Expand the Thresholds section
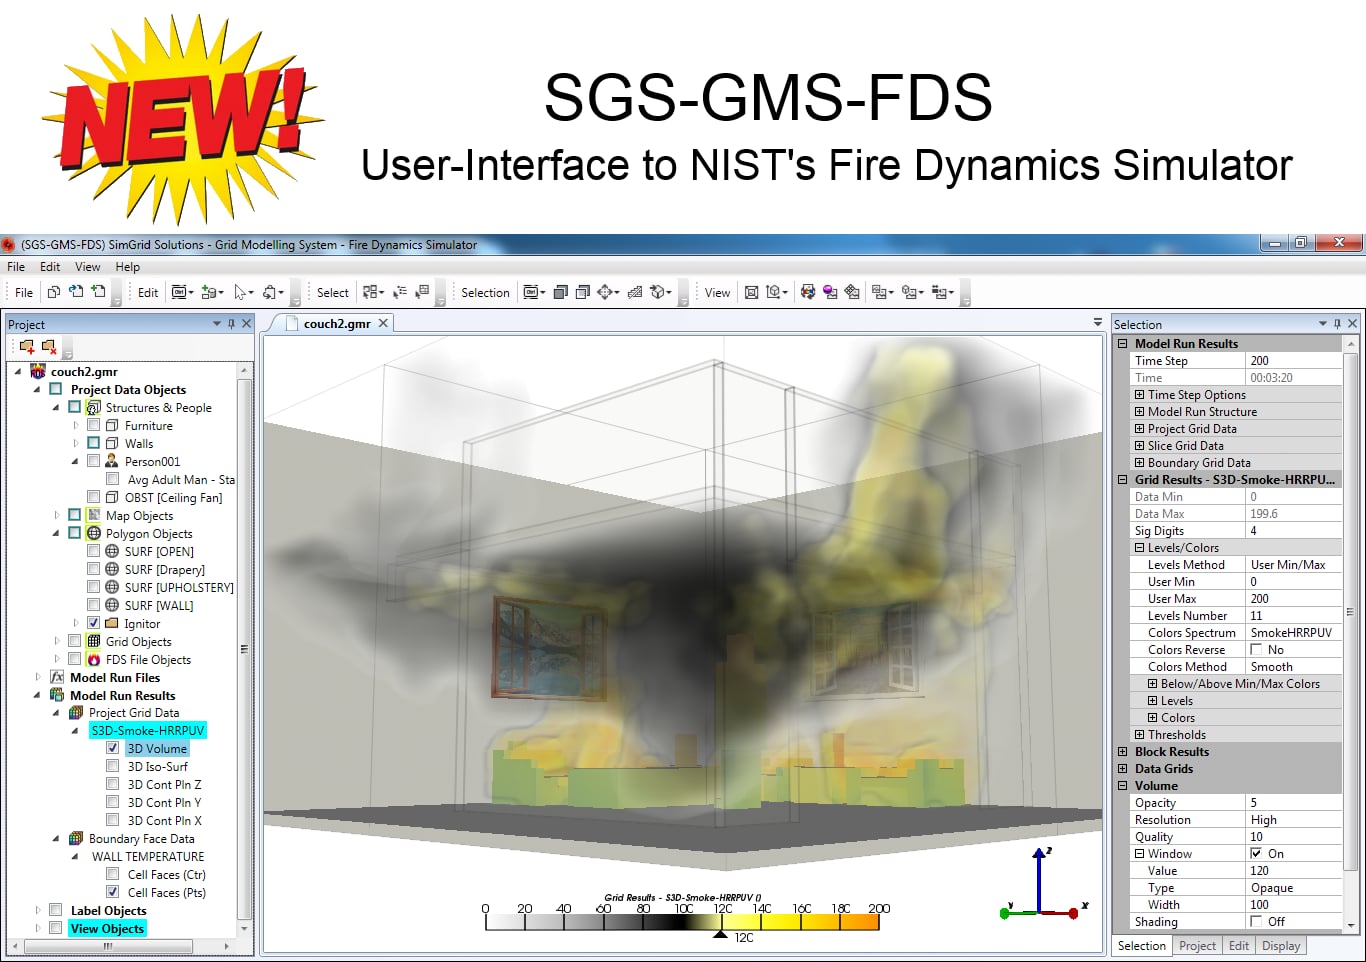Screen dimensions: 1366x962 [1139, 734]
